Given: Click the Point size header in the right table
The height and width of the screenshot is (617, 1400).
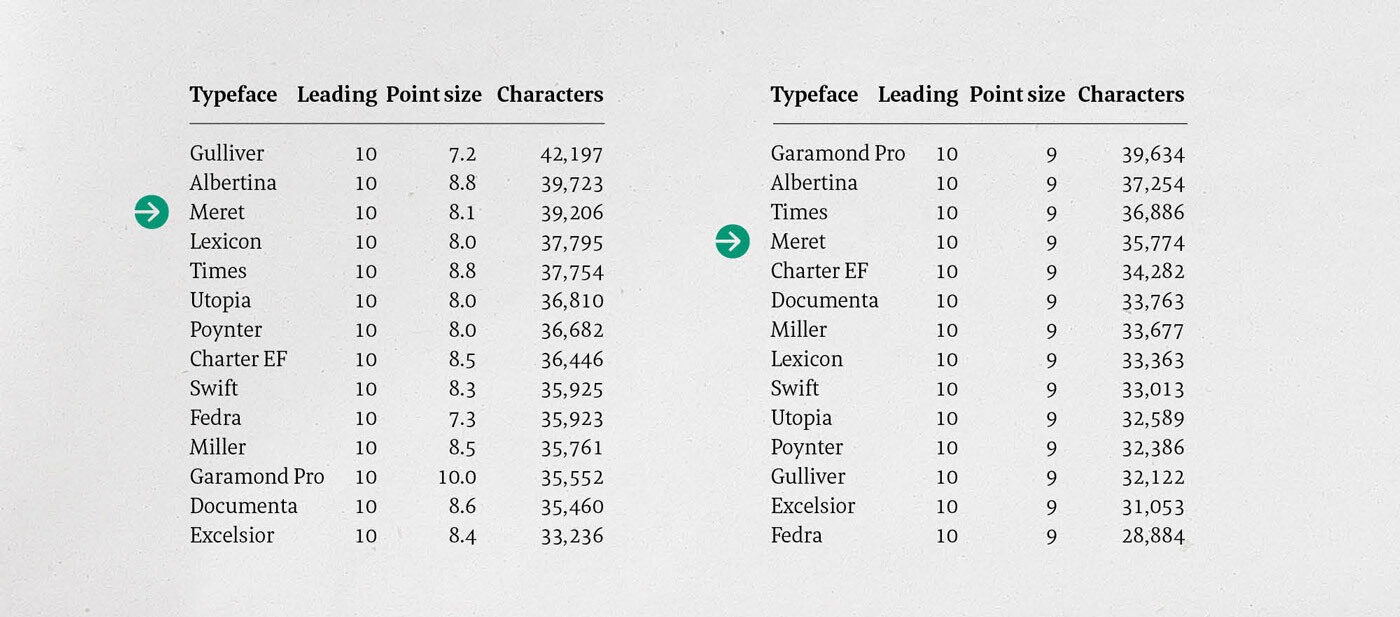Looking at the screenshot, I should click(x=1017, y=95).
